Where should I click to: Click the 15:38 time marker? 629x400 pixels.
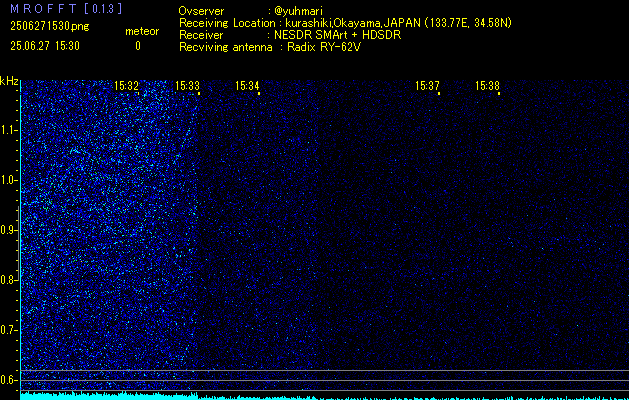487,85
